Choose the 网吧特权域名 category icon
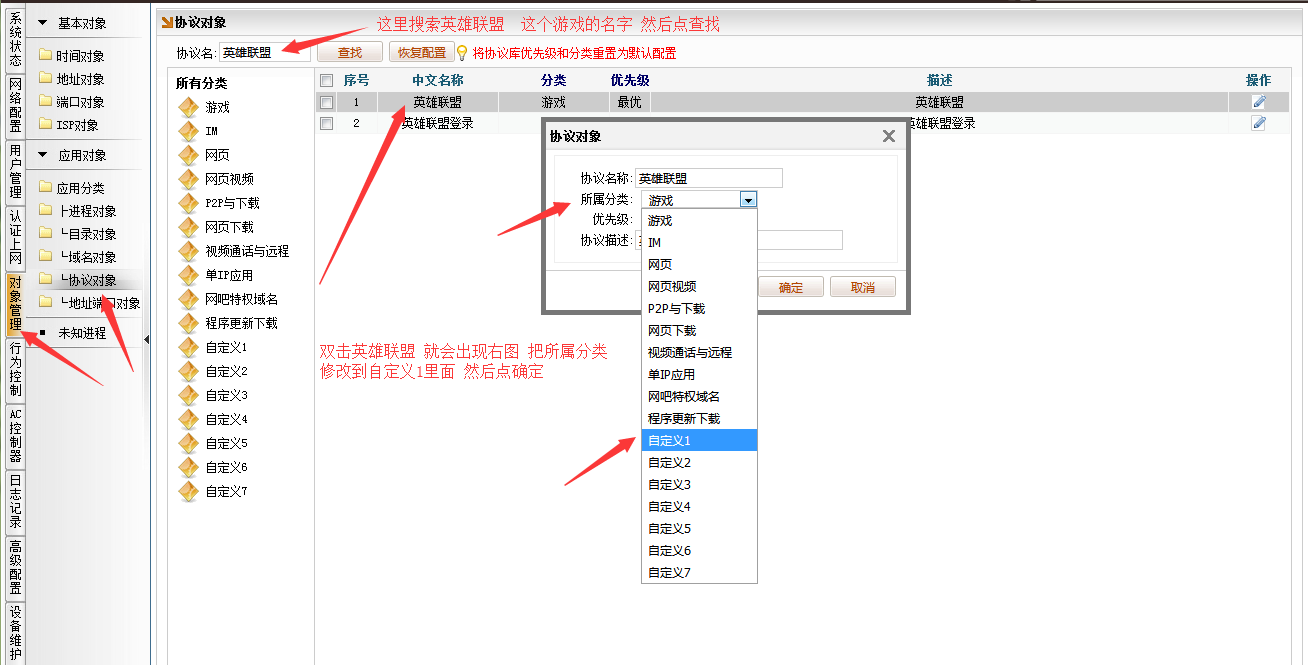 pyautogui.click(x=188, y=299)
